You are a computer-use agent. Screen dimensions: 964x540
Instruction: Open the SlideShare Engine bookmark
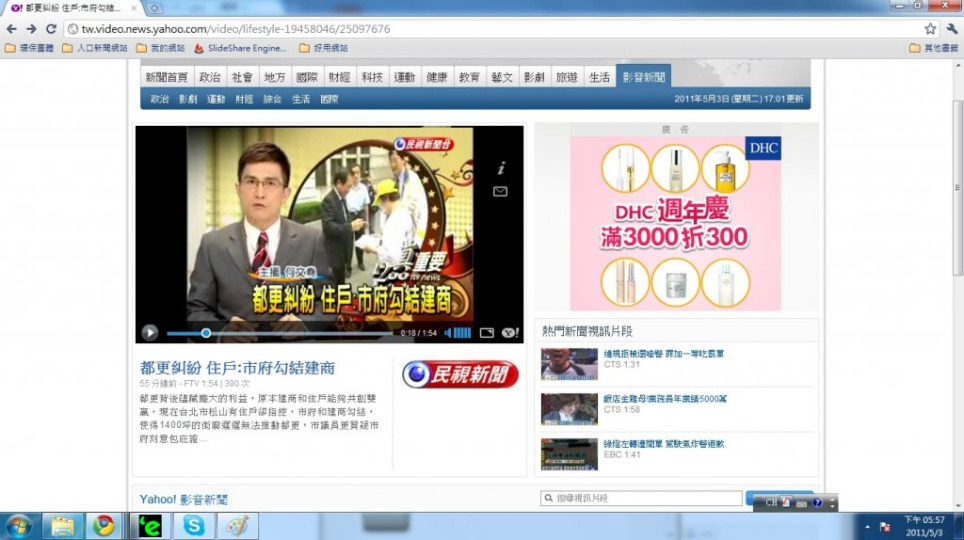[x=239, y=48]
